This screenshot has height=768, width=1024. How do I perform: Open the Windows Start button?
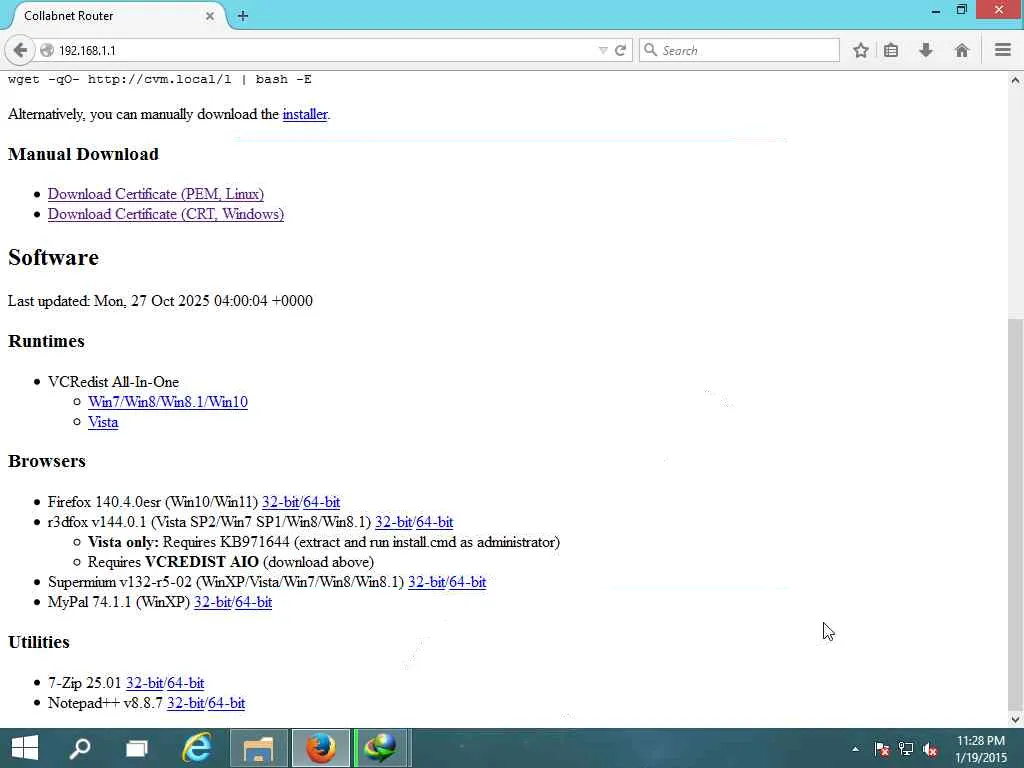[x=25, y=748]
